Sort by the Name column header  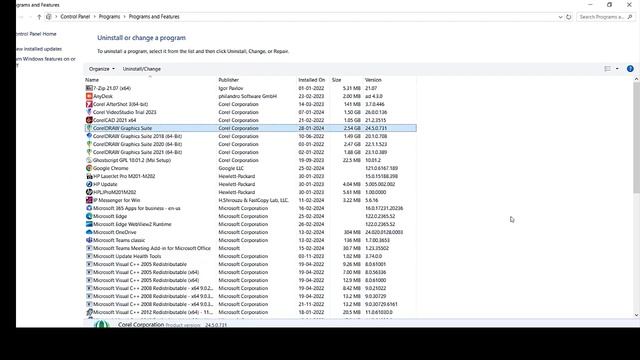92,80
